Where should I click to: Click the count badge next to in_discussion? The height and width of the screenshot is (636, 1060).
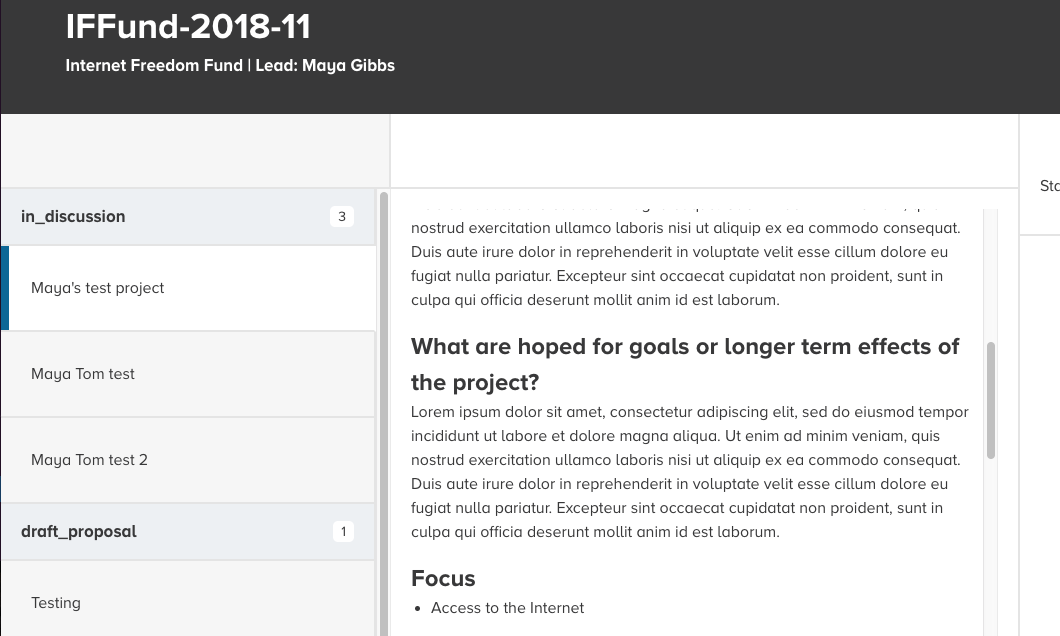tap(342, 216)
